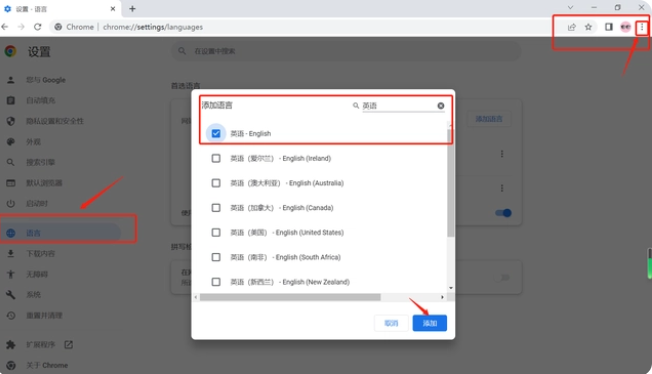Open 启动时 in the sidebar
The width and height of the screenshot is (652, 374).
pyautogui.click(x=37, y=203)
